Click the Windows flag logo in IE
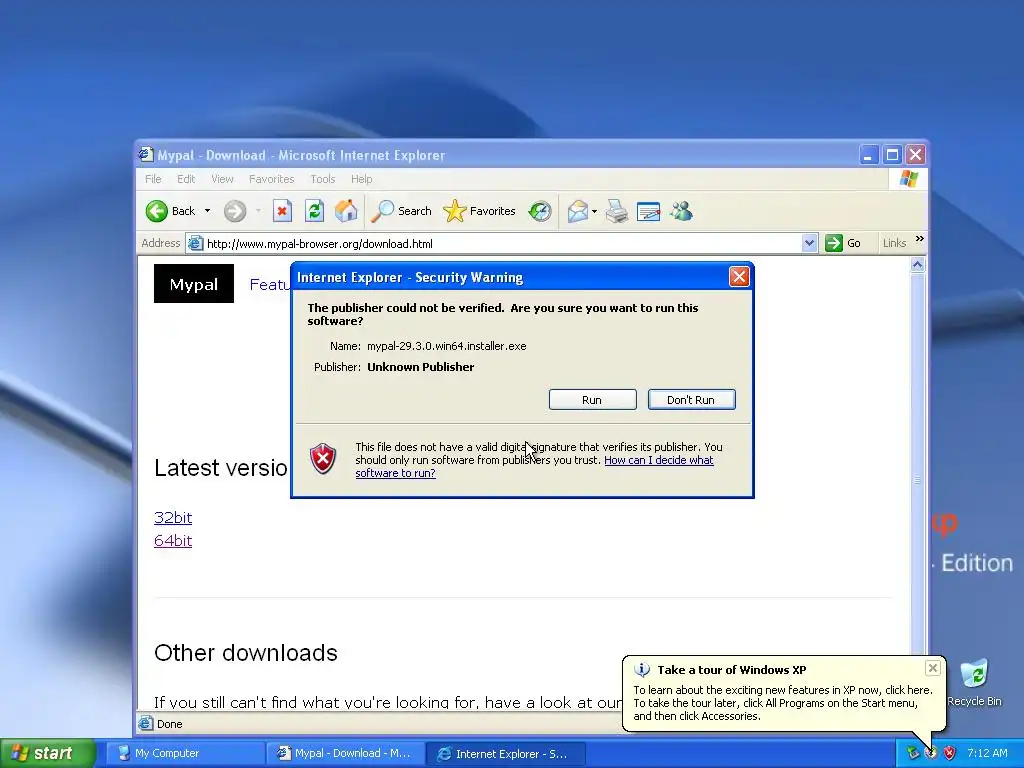This screenshot has width=1024, height=768. click(908, 178)
